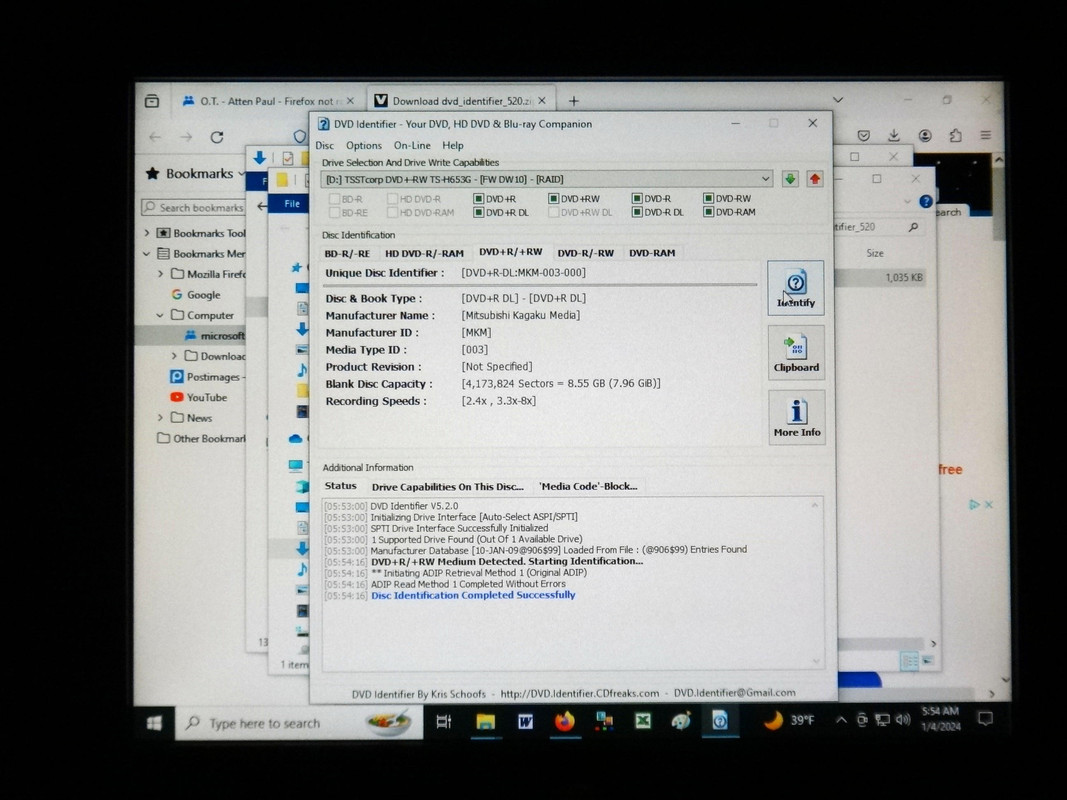Image resolution: width=1067 pixels, height=800 pixels.
Task: Click DVD Identifier taskbar icon
Action: 720,720
